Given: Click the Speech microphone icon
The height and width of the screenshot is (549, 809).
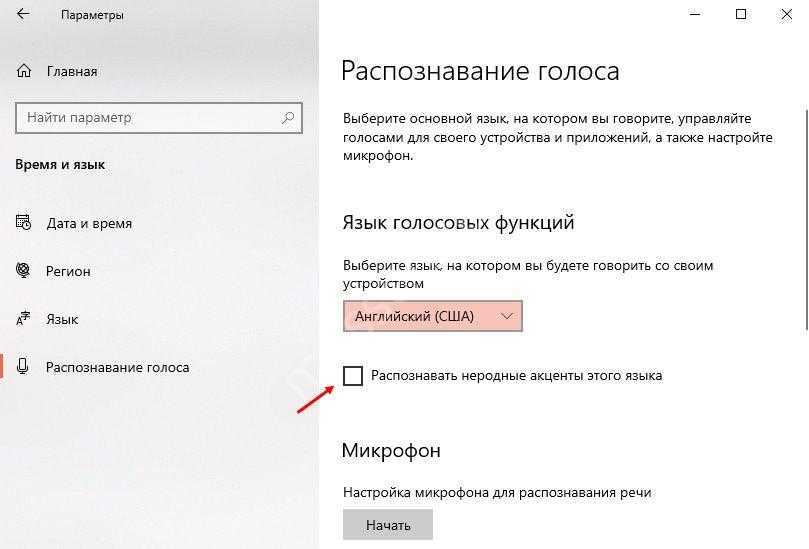Looking at the screenshot, I should [x=24, y=367].
